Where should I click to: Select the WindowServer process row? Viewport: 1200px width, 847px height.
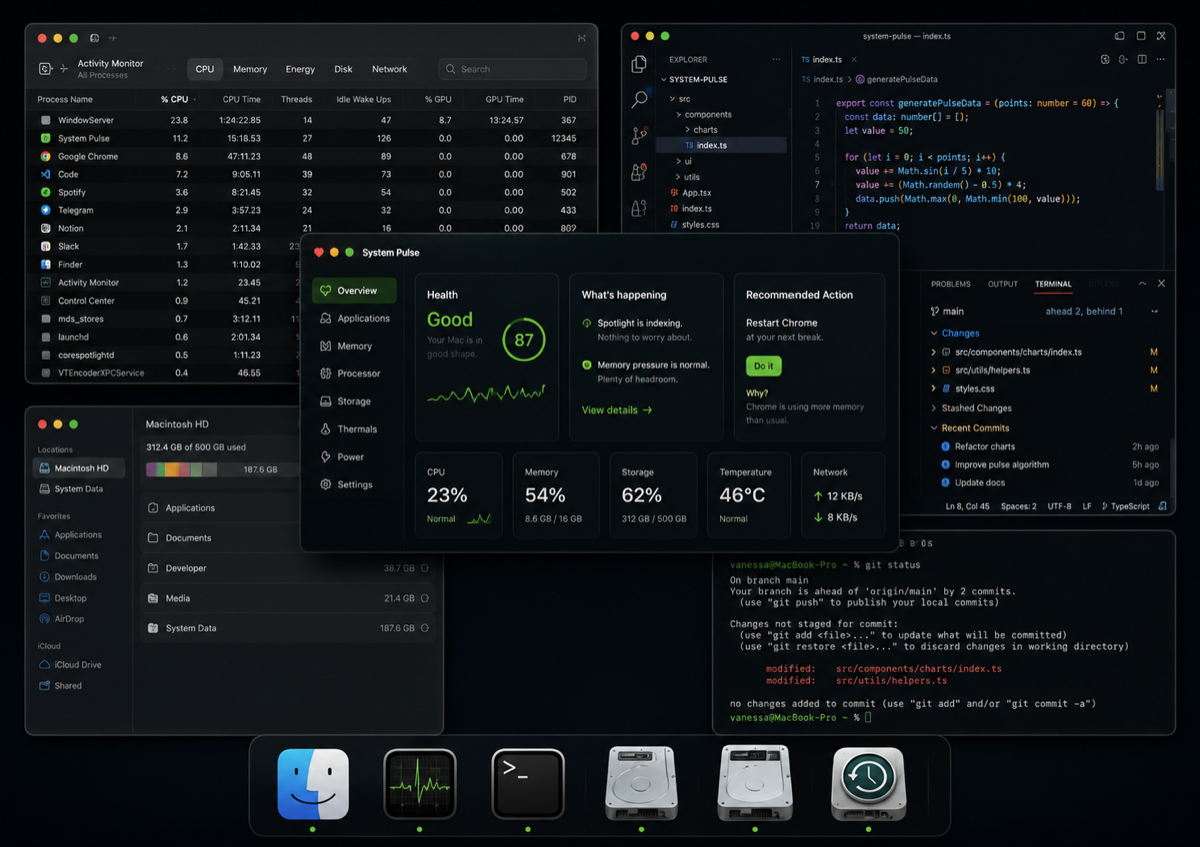tap(311, 120)
